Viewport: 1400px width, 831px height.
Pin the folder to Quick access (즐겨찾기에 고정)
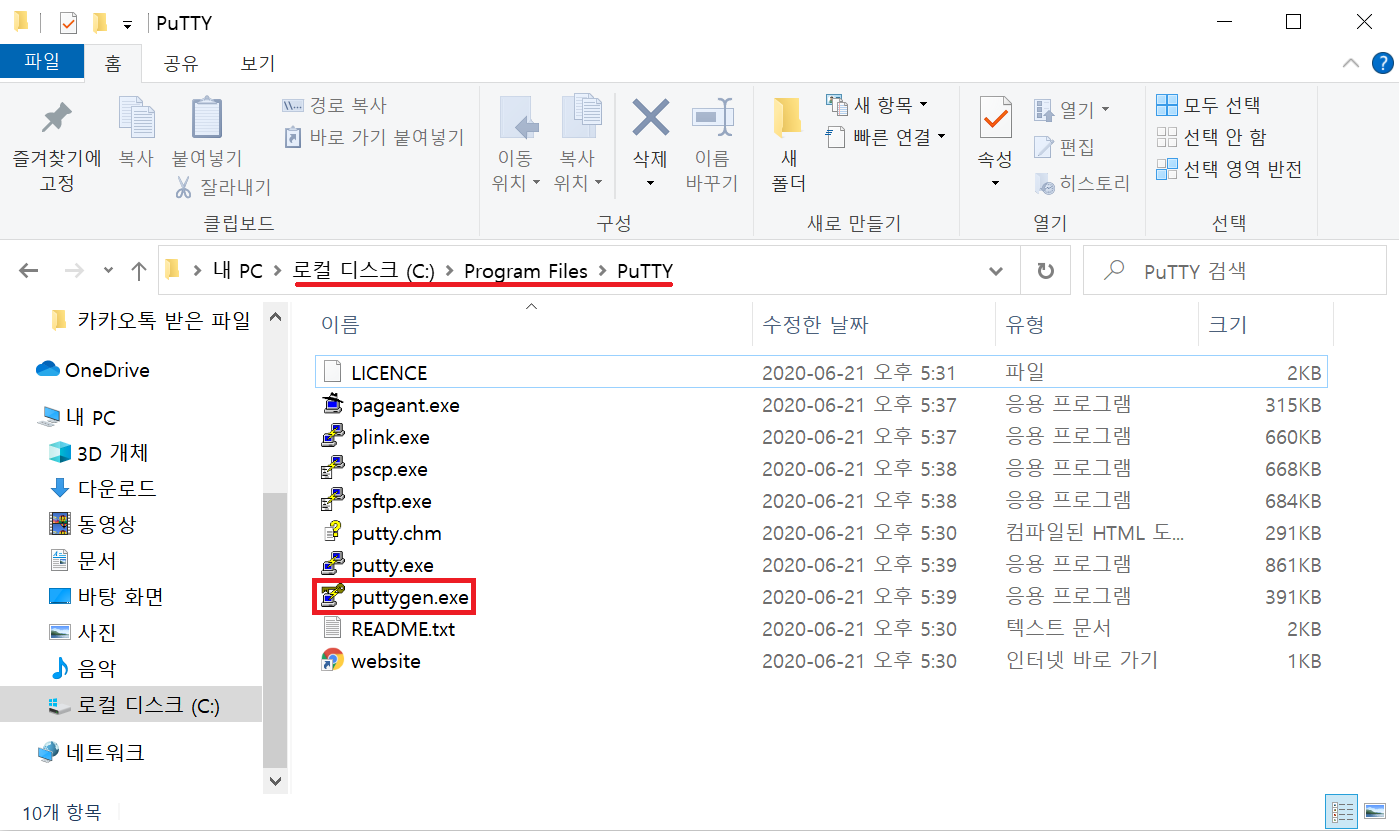coord(57,145)
